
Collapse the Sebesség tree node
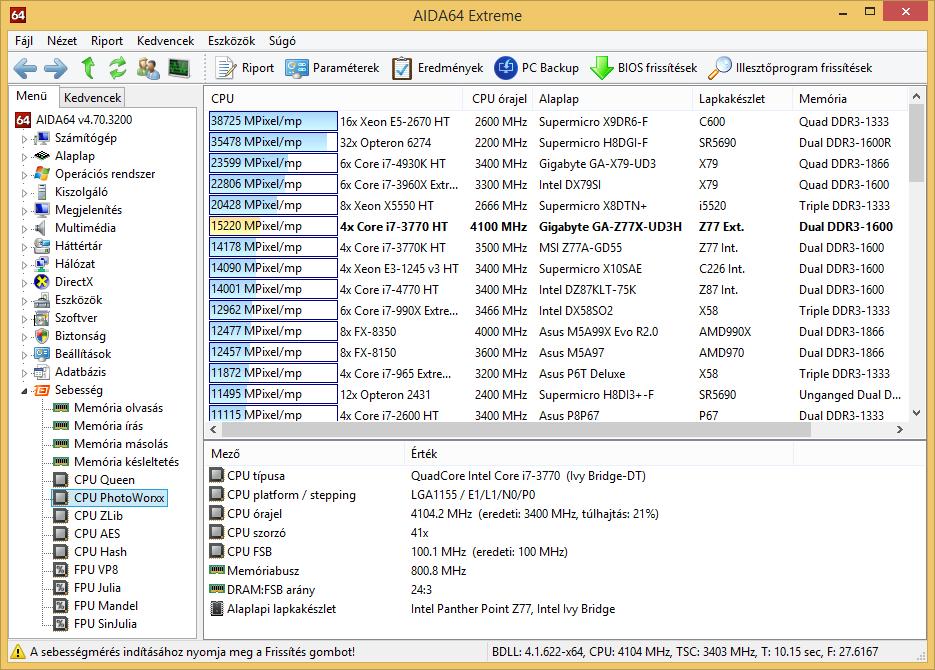tap(24, 391)
